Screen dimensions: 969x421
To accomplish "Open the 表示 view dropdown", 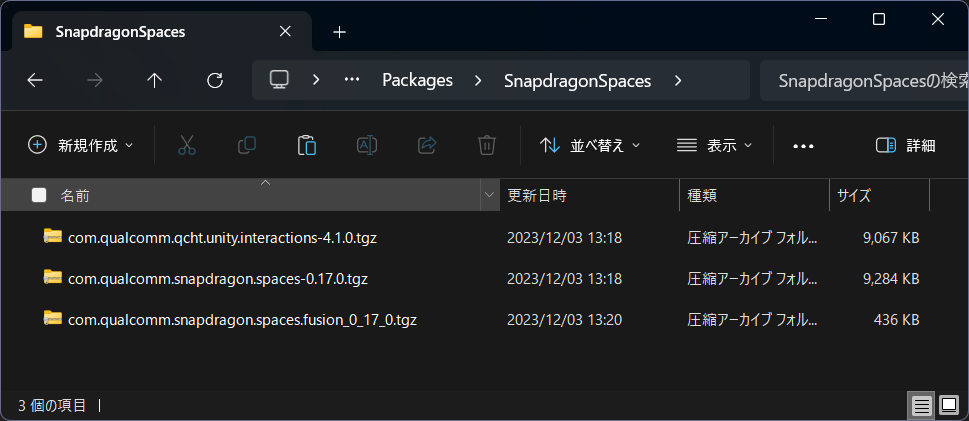I will [x=715, y=145].
